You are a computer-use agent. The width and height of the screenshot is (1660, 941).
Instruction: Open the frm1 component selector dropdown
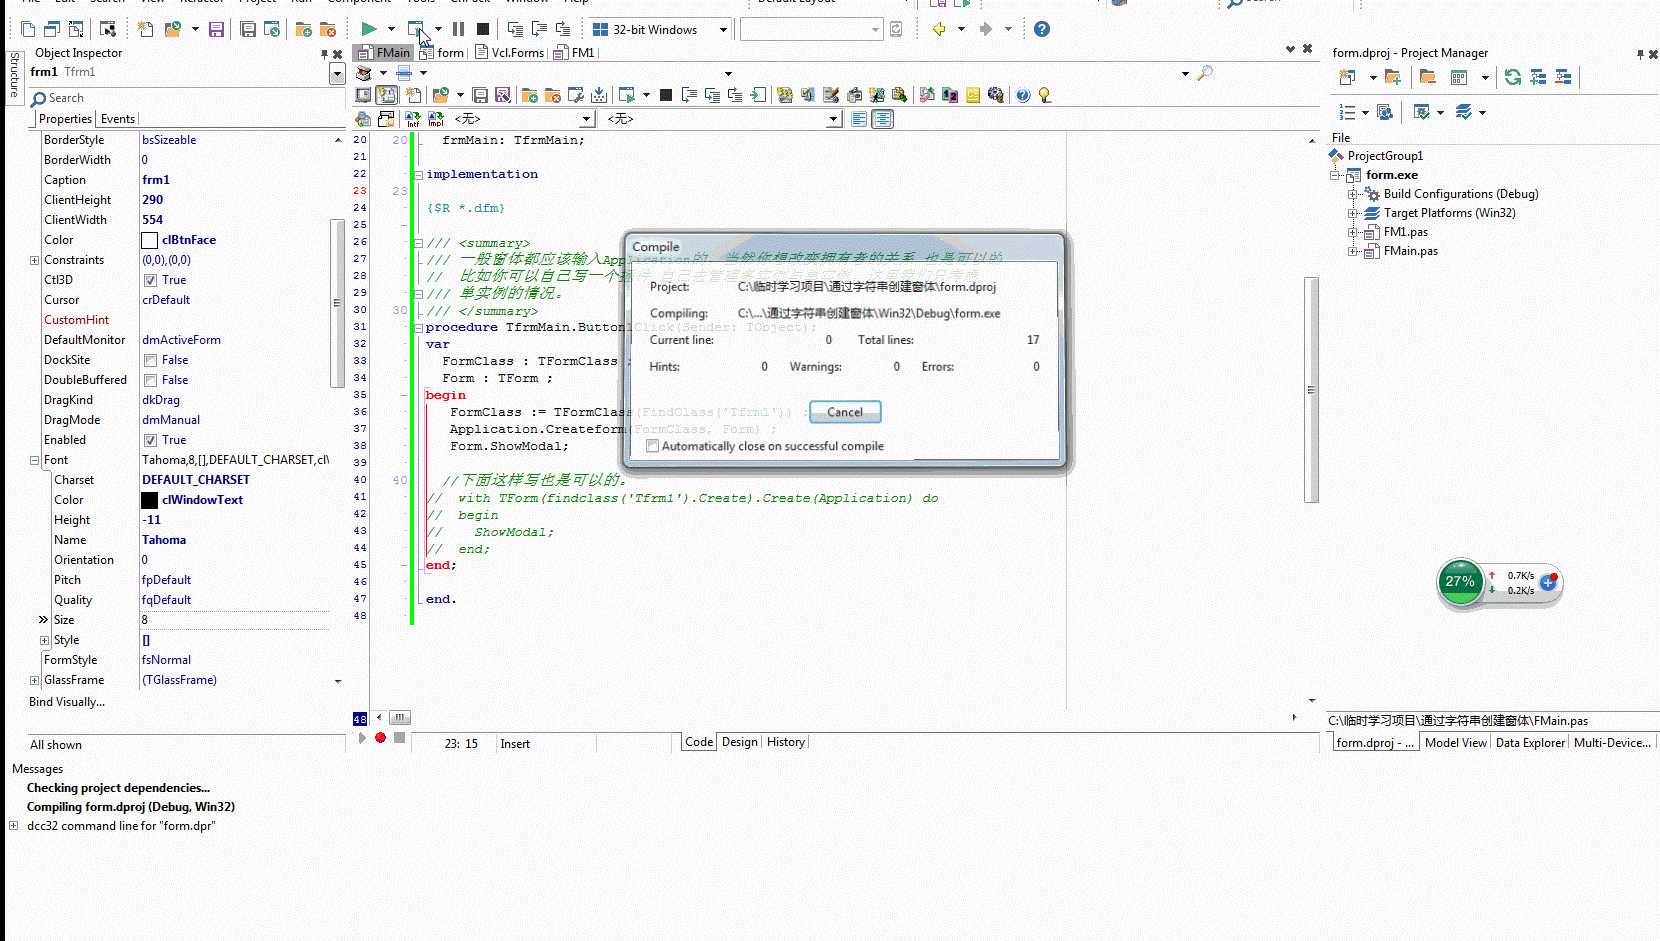pos(337,73)
